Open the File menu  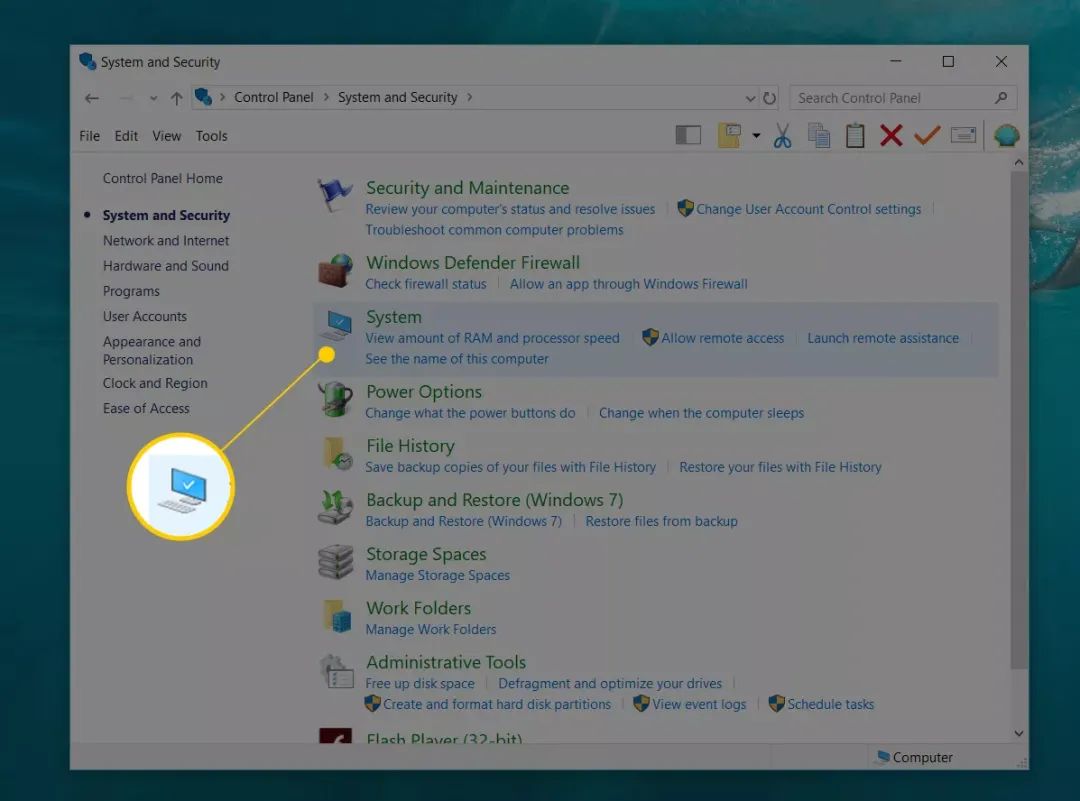(x=90, y=136)
